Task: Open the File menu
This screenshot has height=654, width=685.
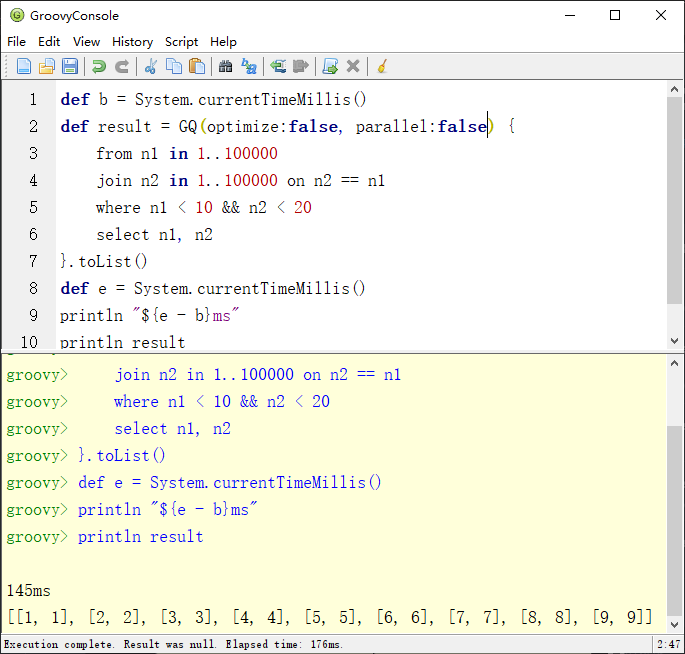Action: [17, 42]
